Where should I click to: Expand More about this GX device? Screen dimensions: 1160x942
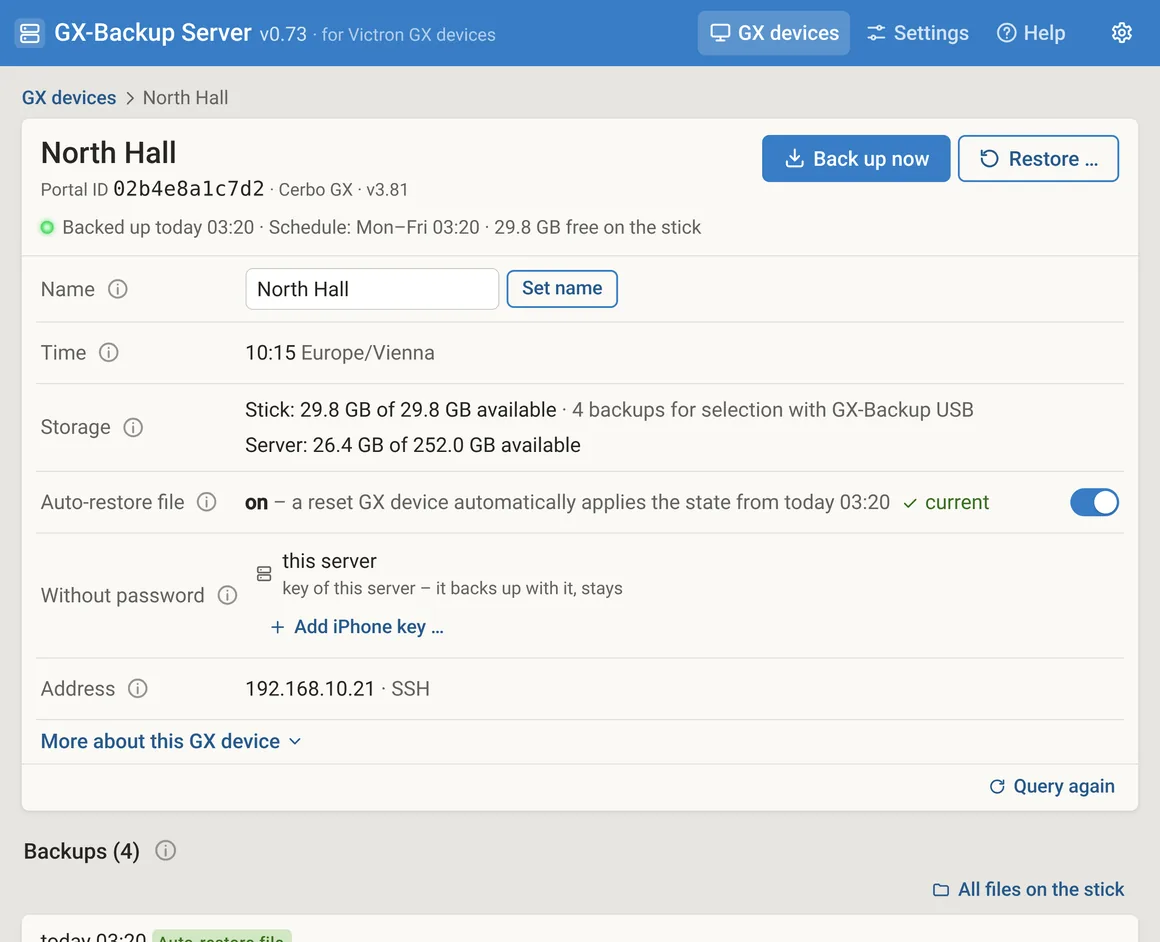tap(171, 741)
